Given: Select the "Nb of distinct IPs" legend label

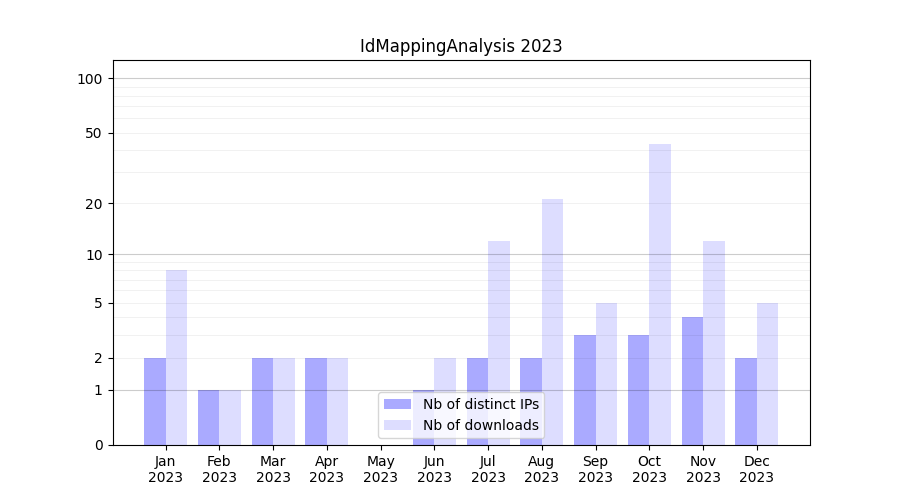Looking at the screenshot, I should (480, 404).
